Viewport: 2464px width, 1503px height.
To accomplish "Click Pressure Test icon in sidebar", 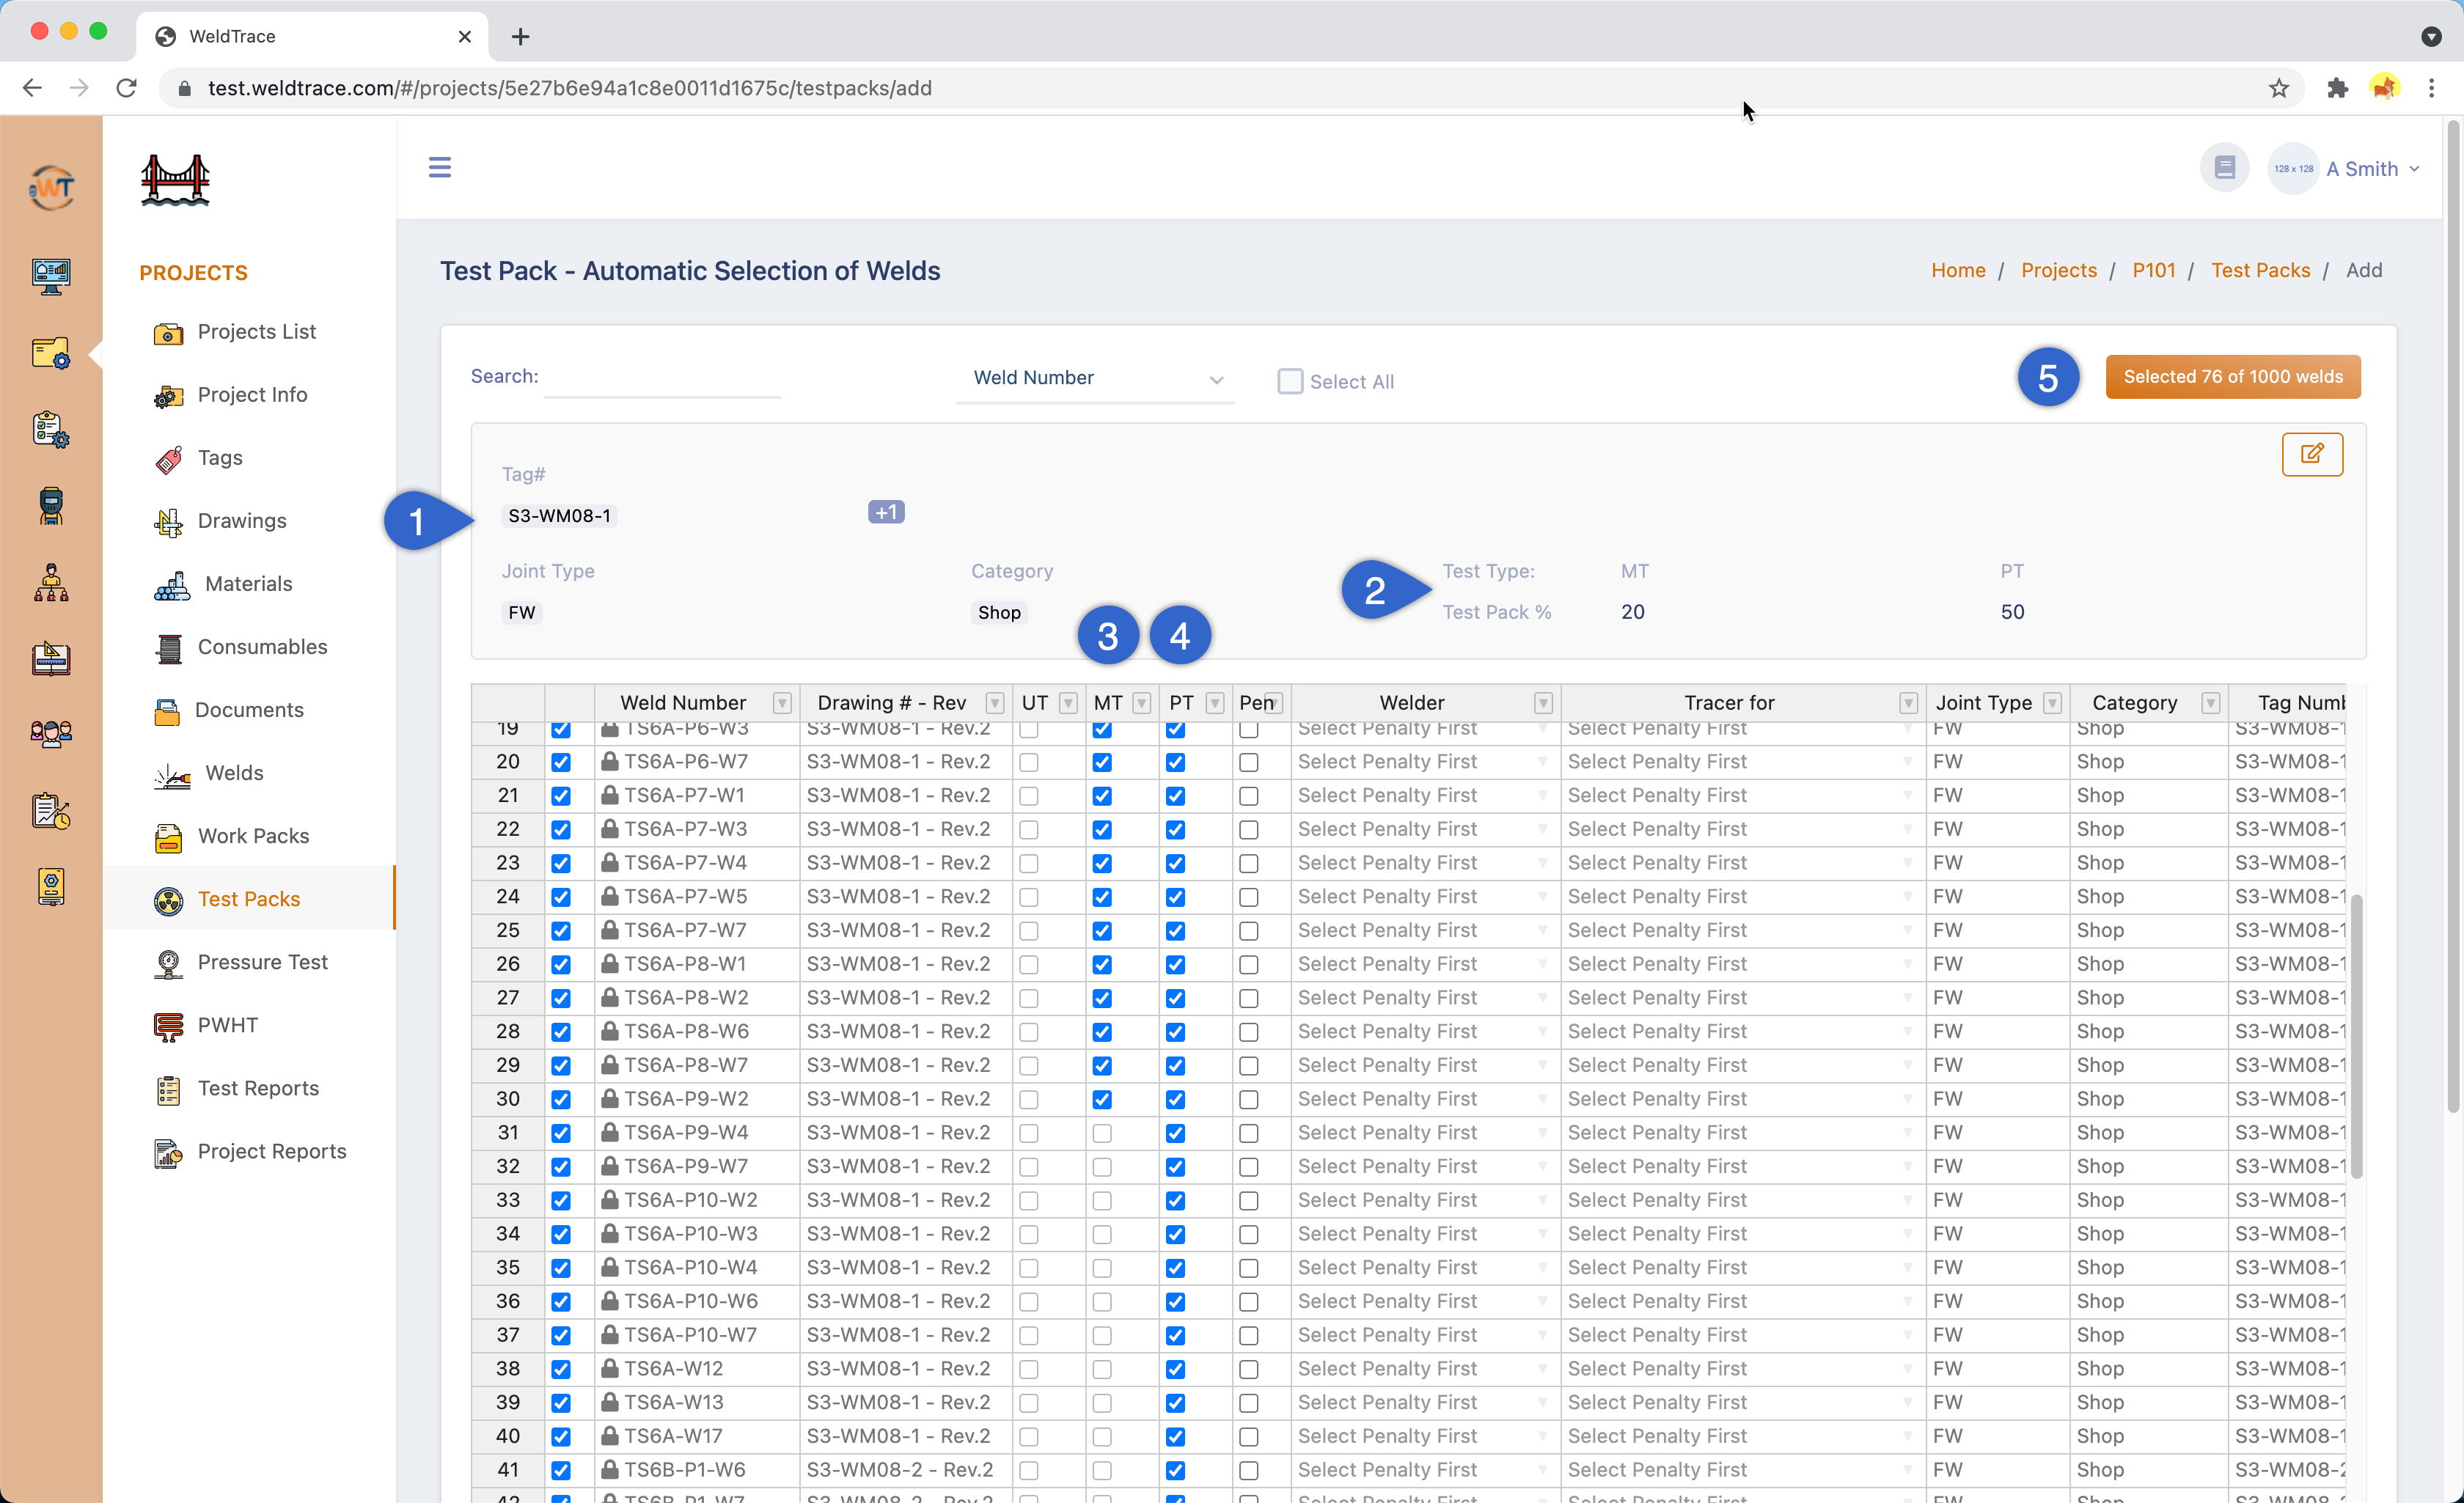I will tap(168, 963).
